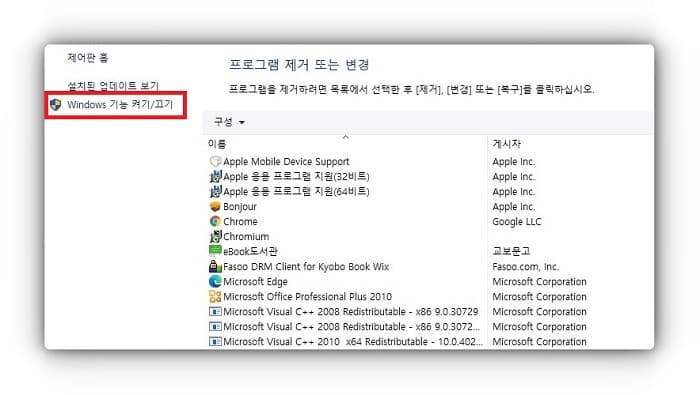Click Apple 응용 프로그램 지원(64비트) icon
700x395 pixels.
[x=215, y=191]
